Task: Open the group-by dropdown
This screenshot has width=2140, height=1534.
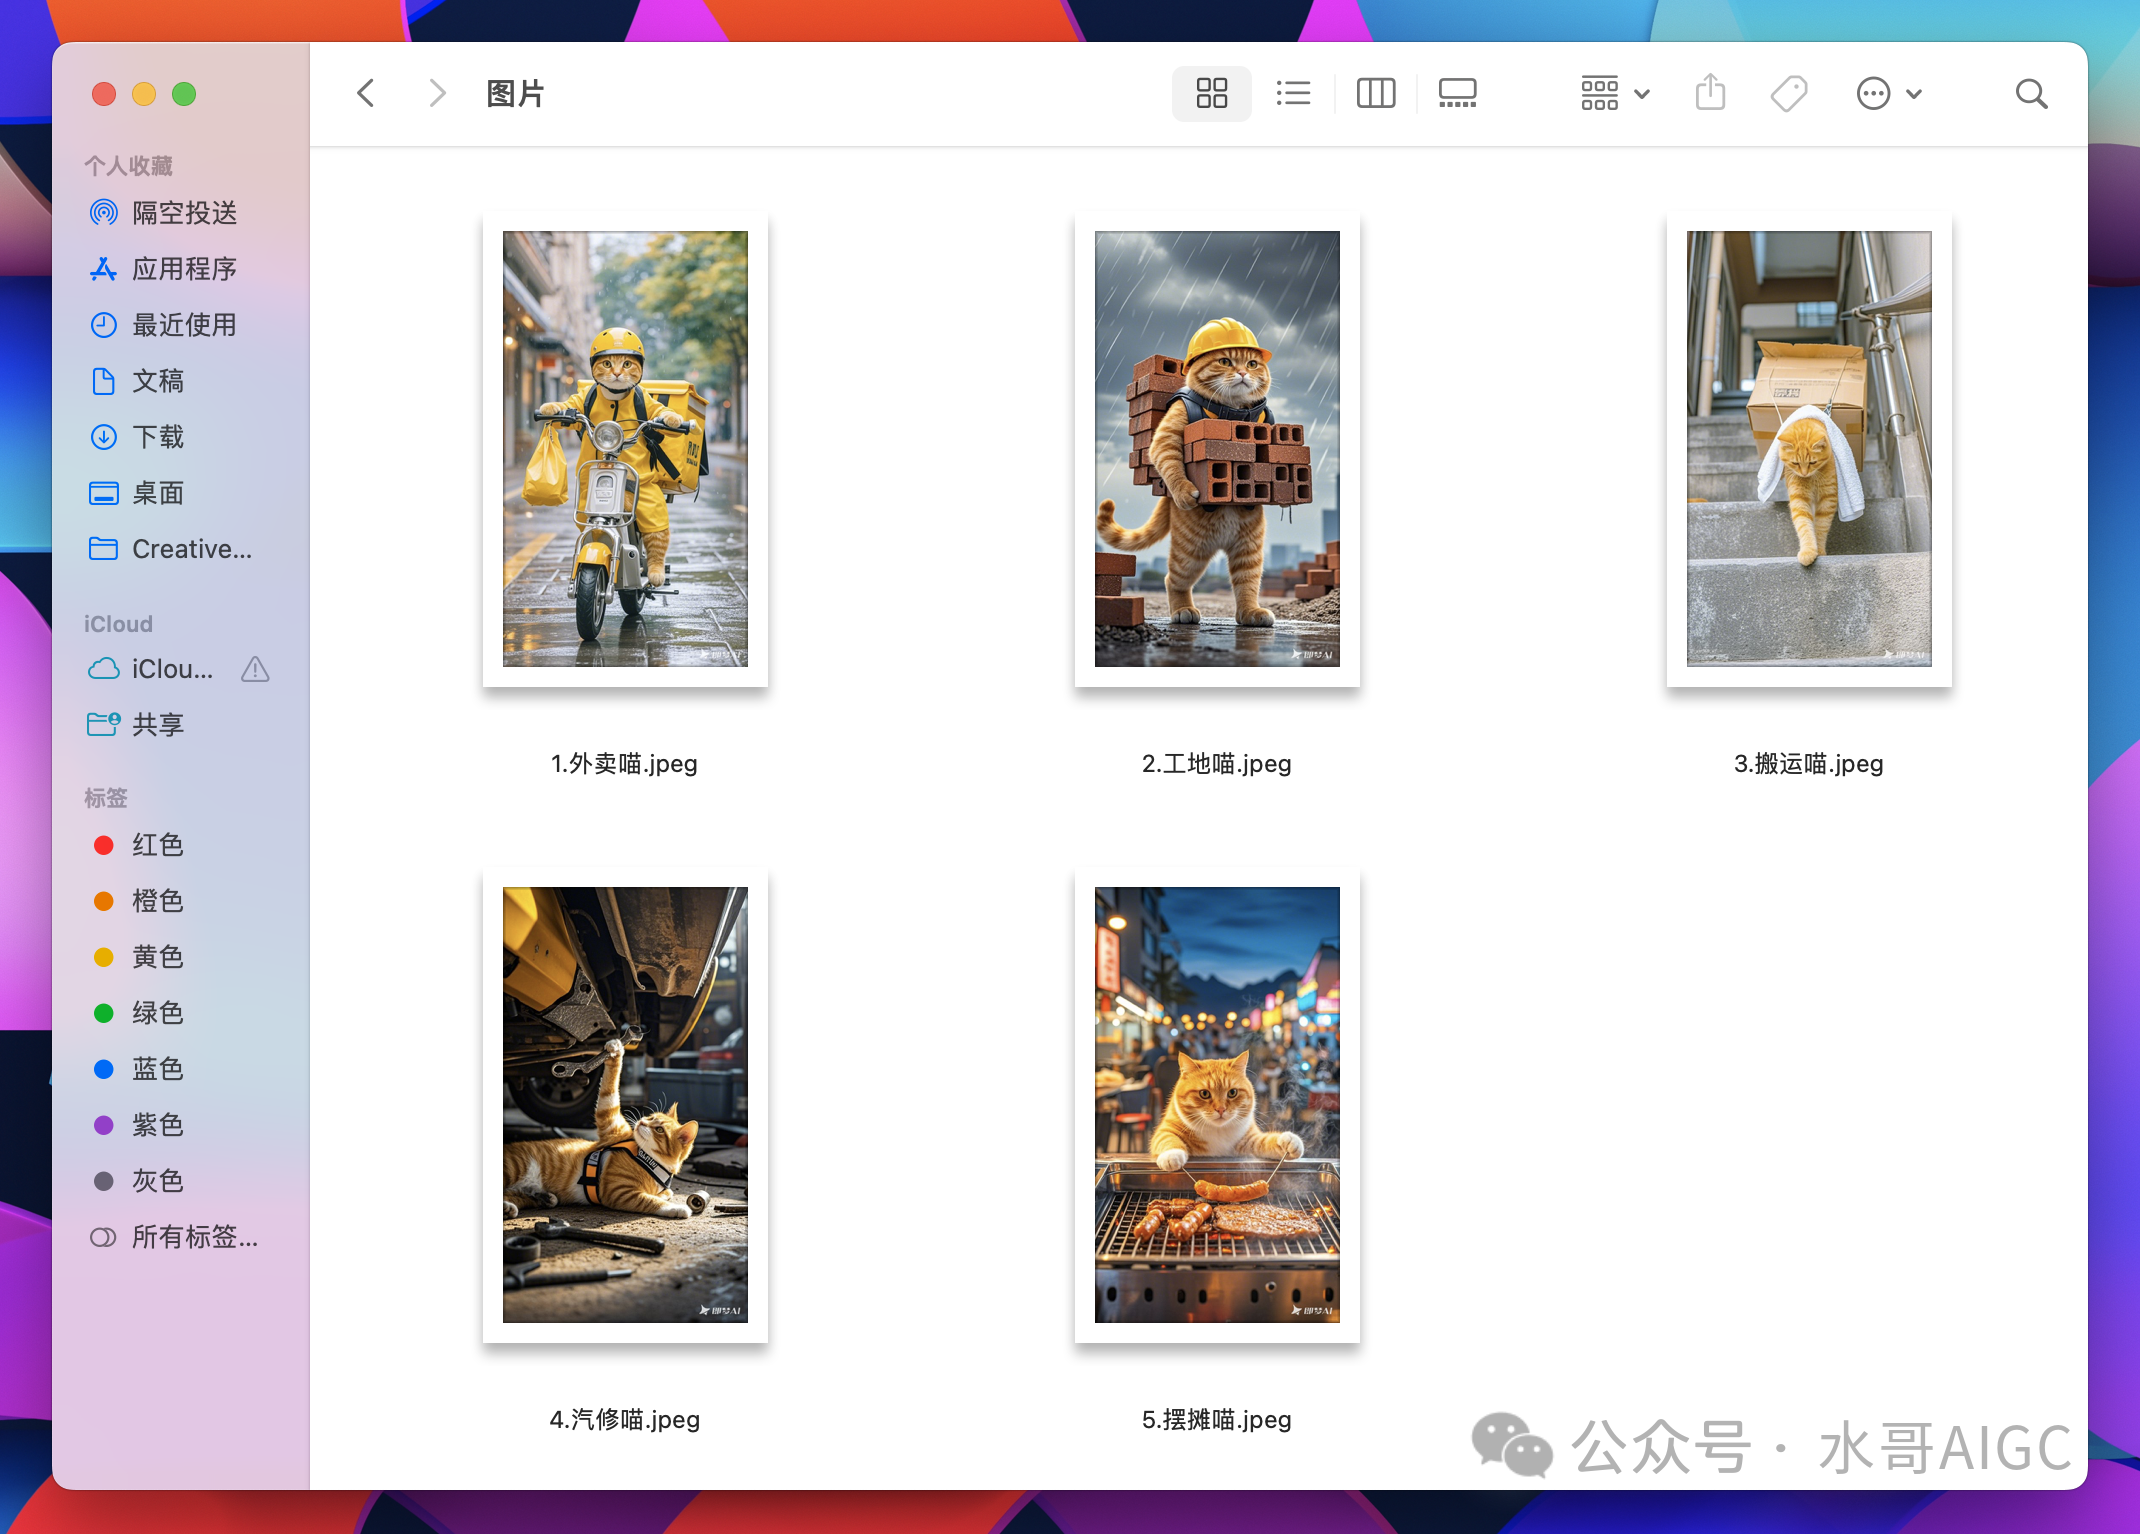Action: (1614, 94)
